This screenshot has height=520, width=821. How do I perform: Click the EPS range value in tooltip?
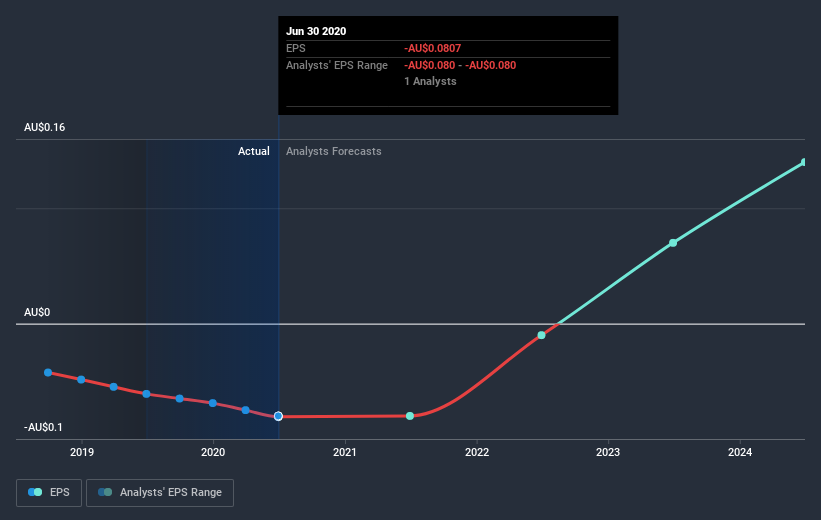point(460,65)
